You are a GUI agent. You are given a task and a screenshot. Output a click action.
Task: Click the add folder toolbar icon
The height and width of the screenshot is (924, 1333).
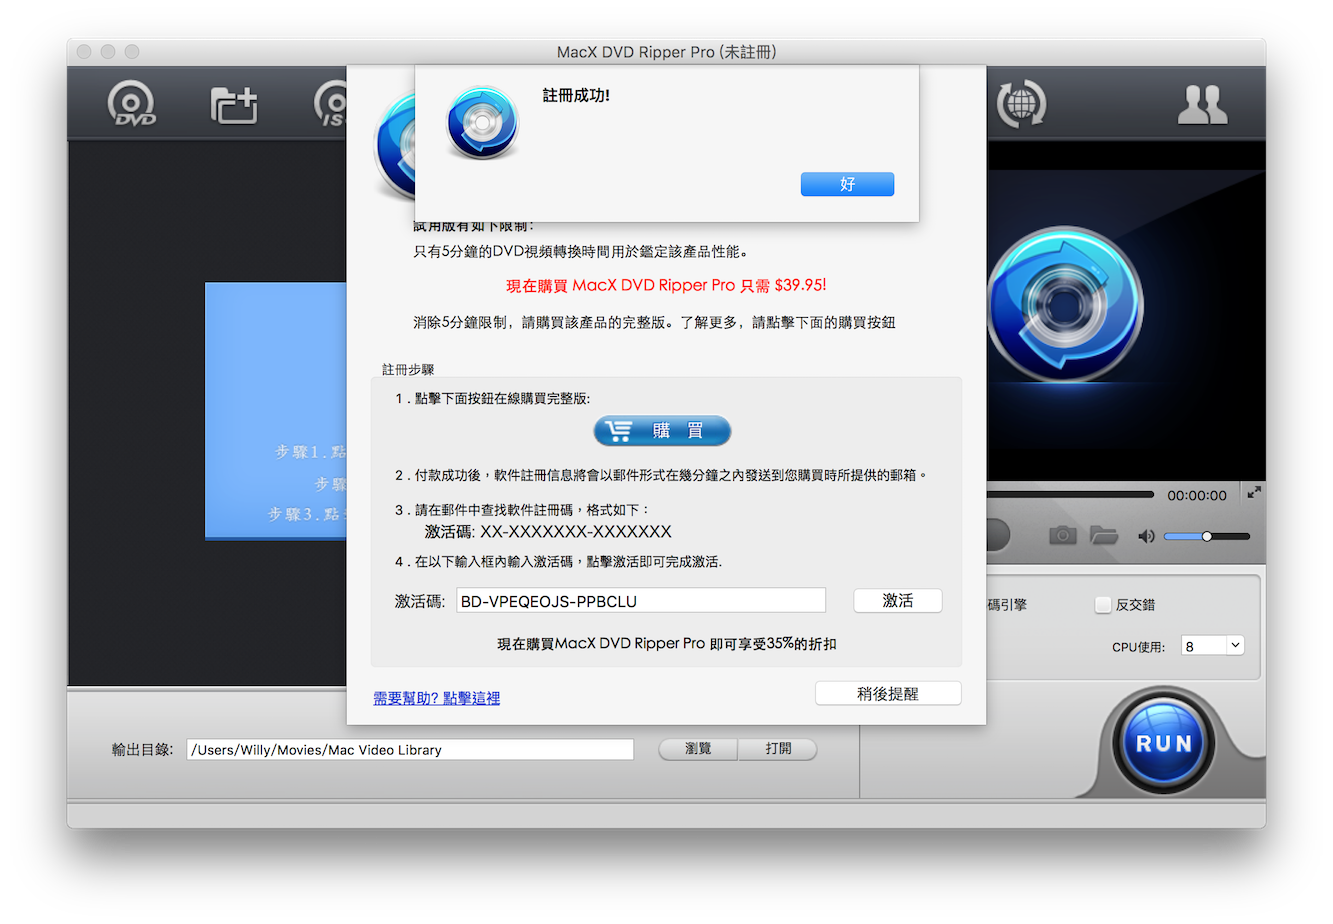click(234, 105)
